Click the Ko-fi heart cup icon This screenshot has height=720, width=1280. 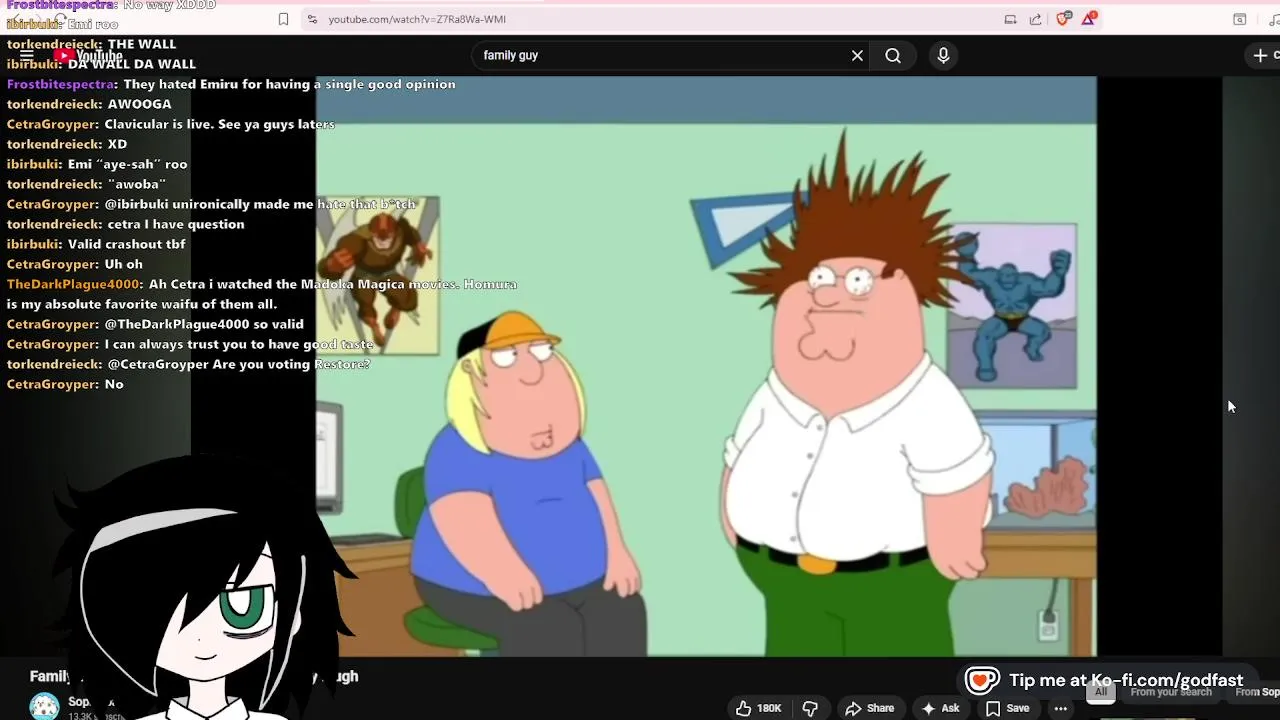point(982,680)
